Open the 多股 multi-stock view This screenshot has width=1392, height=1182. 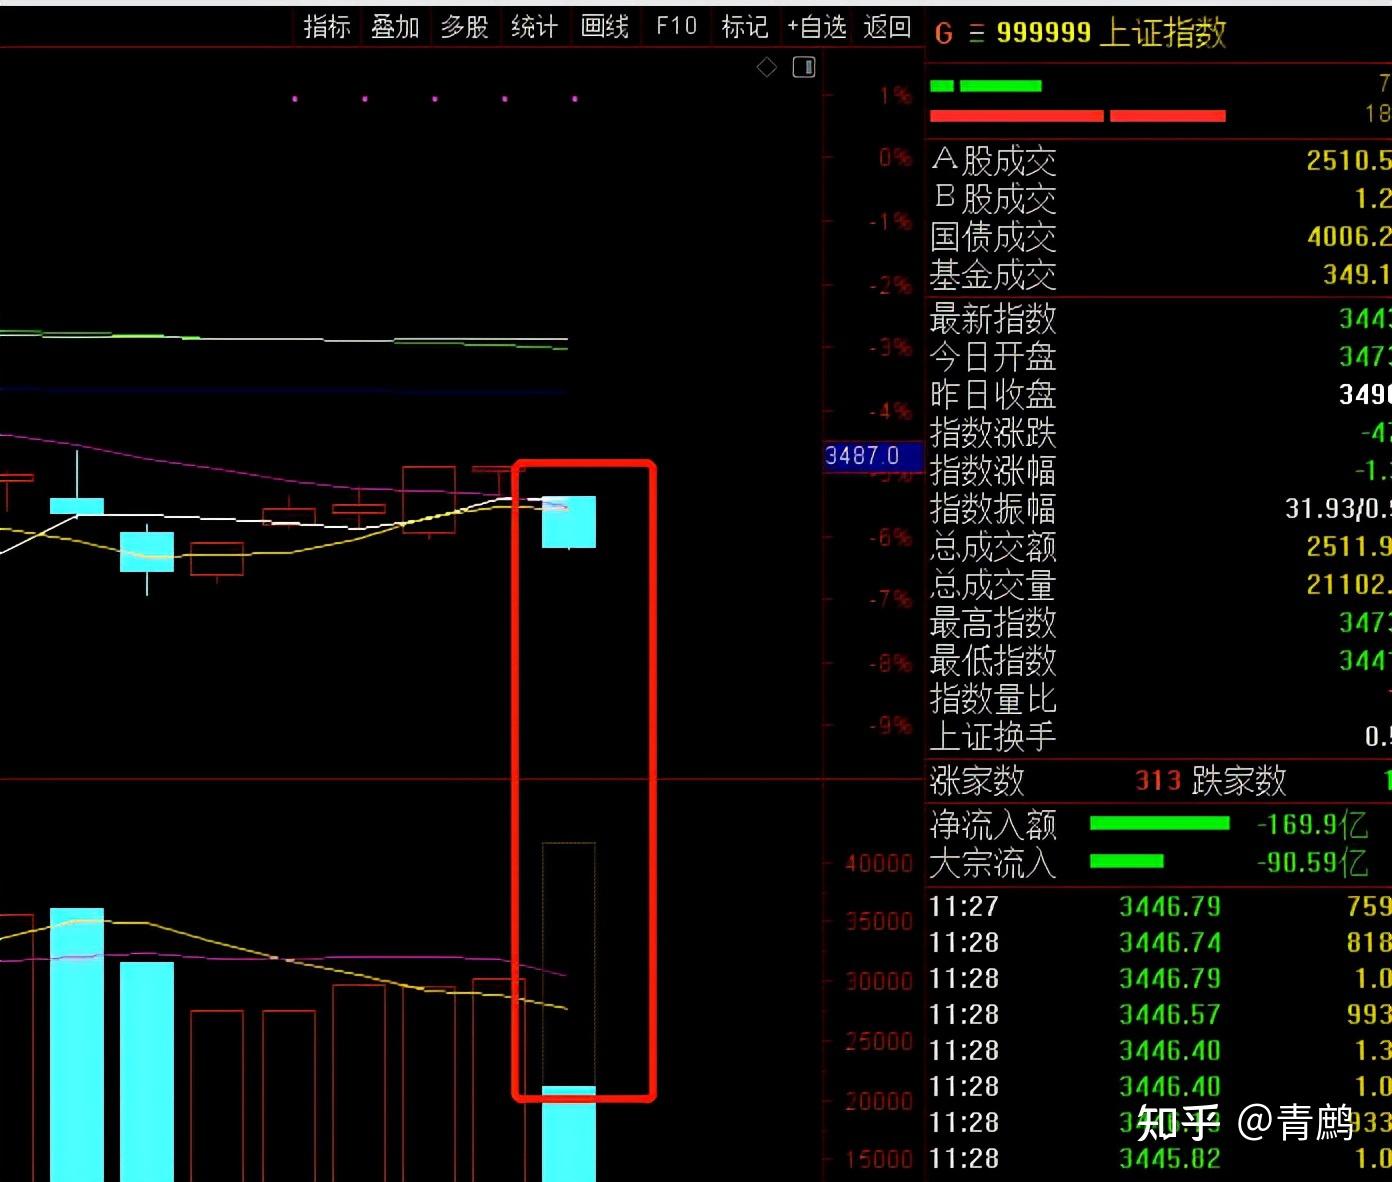(x=465, y=26)
